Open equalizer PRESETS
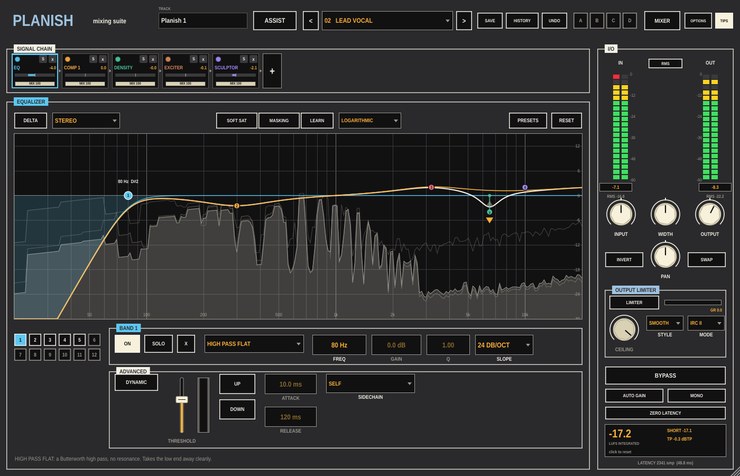 tap(528, 121)
